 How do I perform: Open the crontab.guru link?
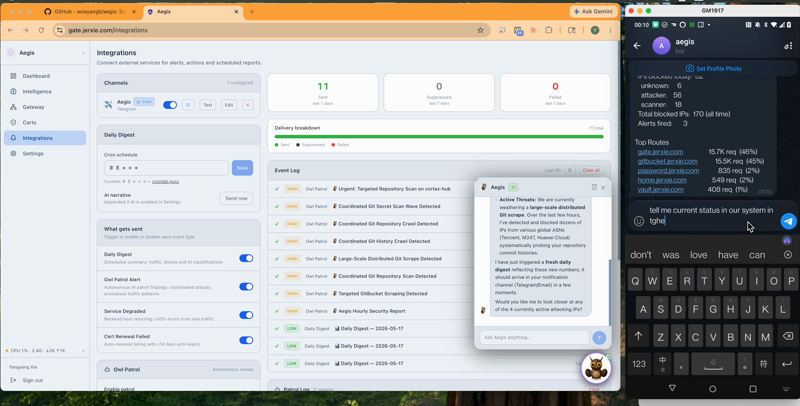[x=165, y=182]
